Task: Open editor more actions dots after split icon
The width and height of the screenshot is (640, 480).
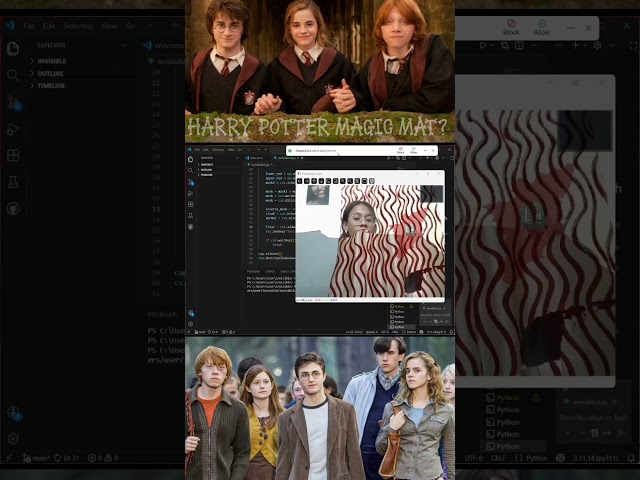Action: 534,45
